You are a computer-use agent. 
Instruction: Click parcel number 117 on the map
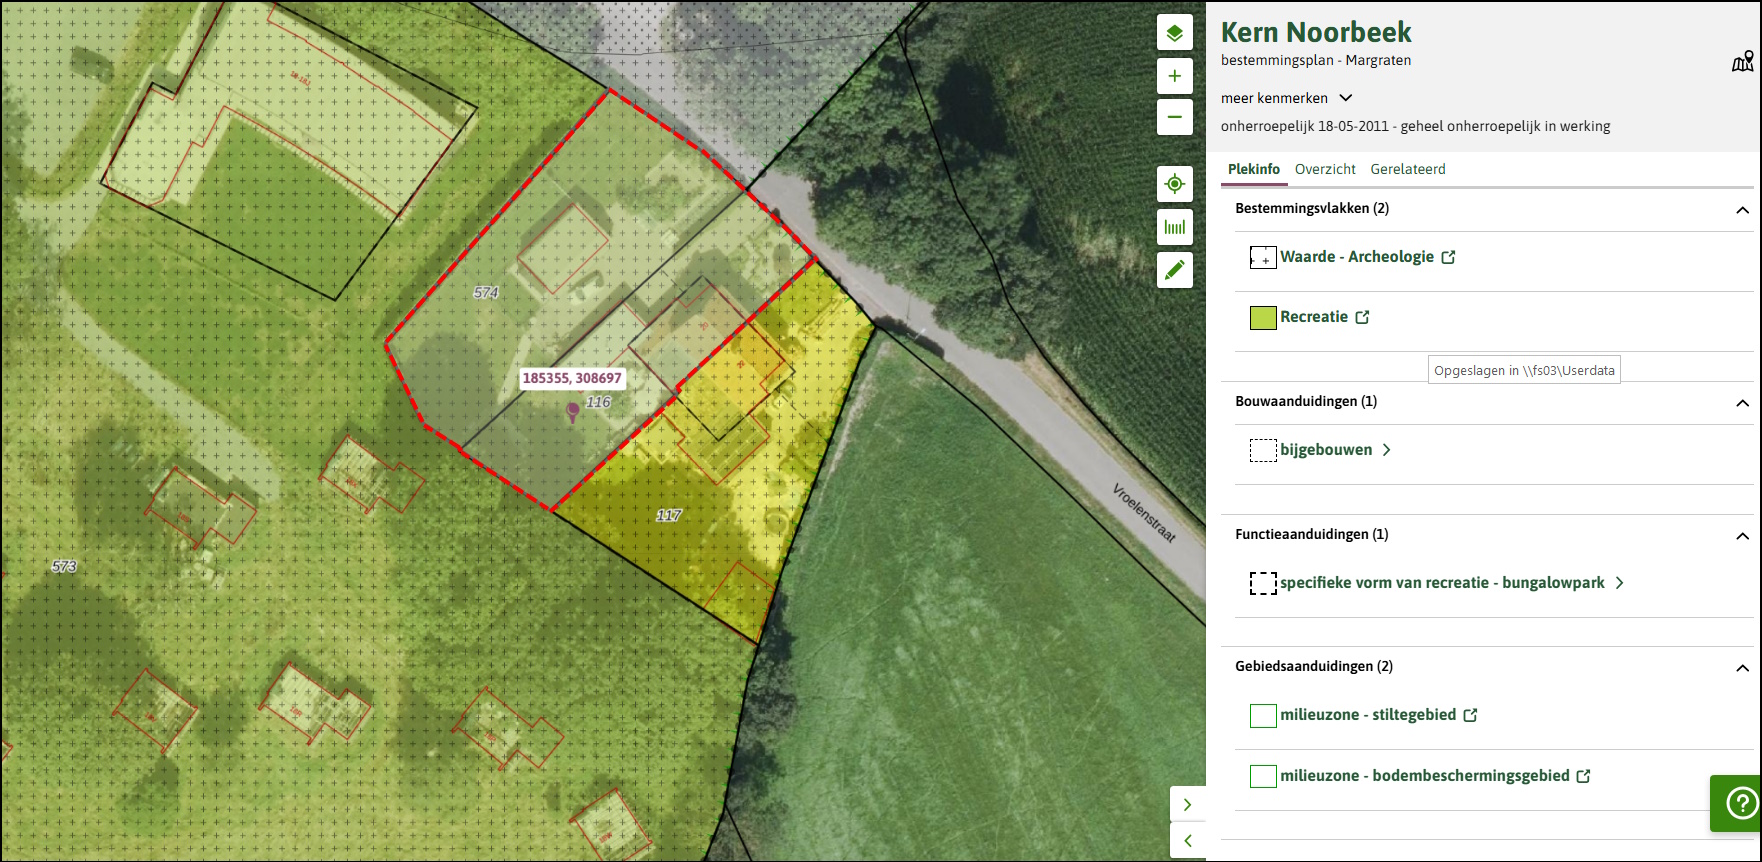coord(668,515)
